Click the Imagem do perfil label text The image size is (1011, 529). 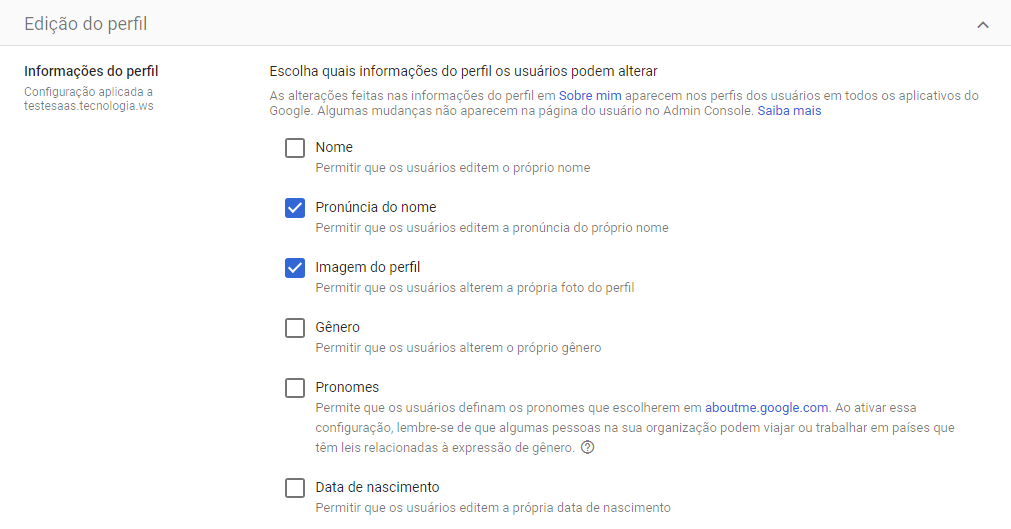[x=368, y=267]
